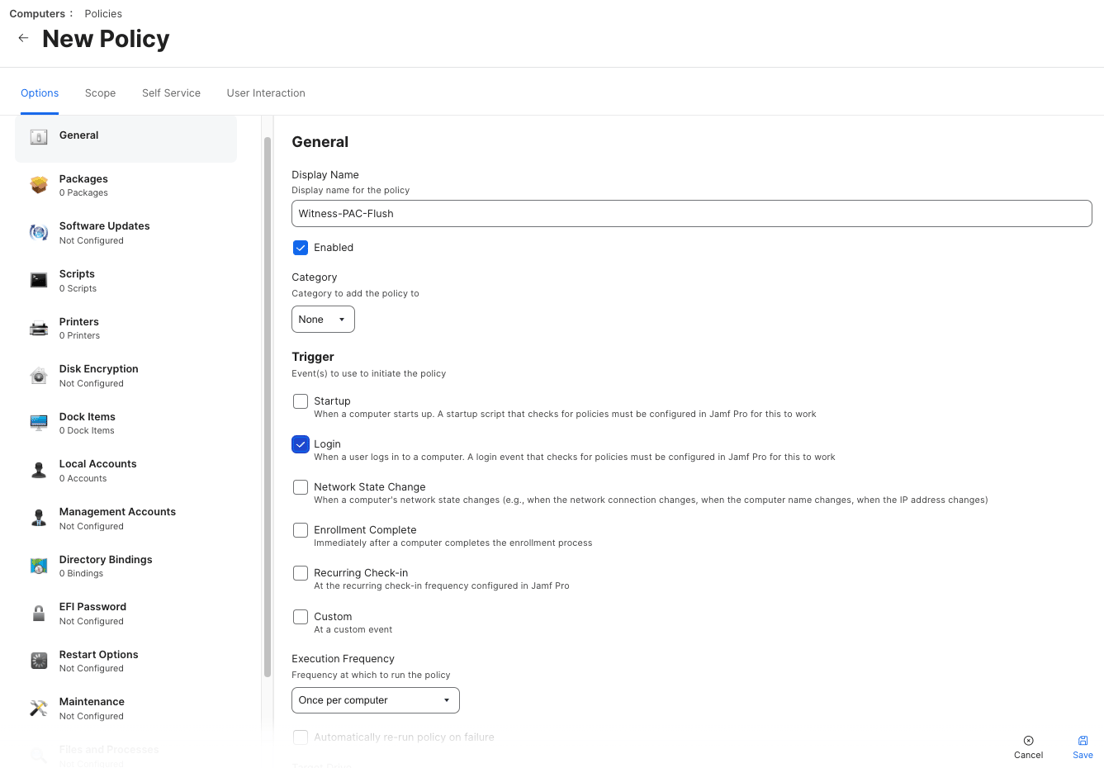Select the Disk Encryption icon
The image size is (1104, 768).
(x=39, y=376)
